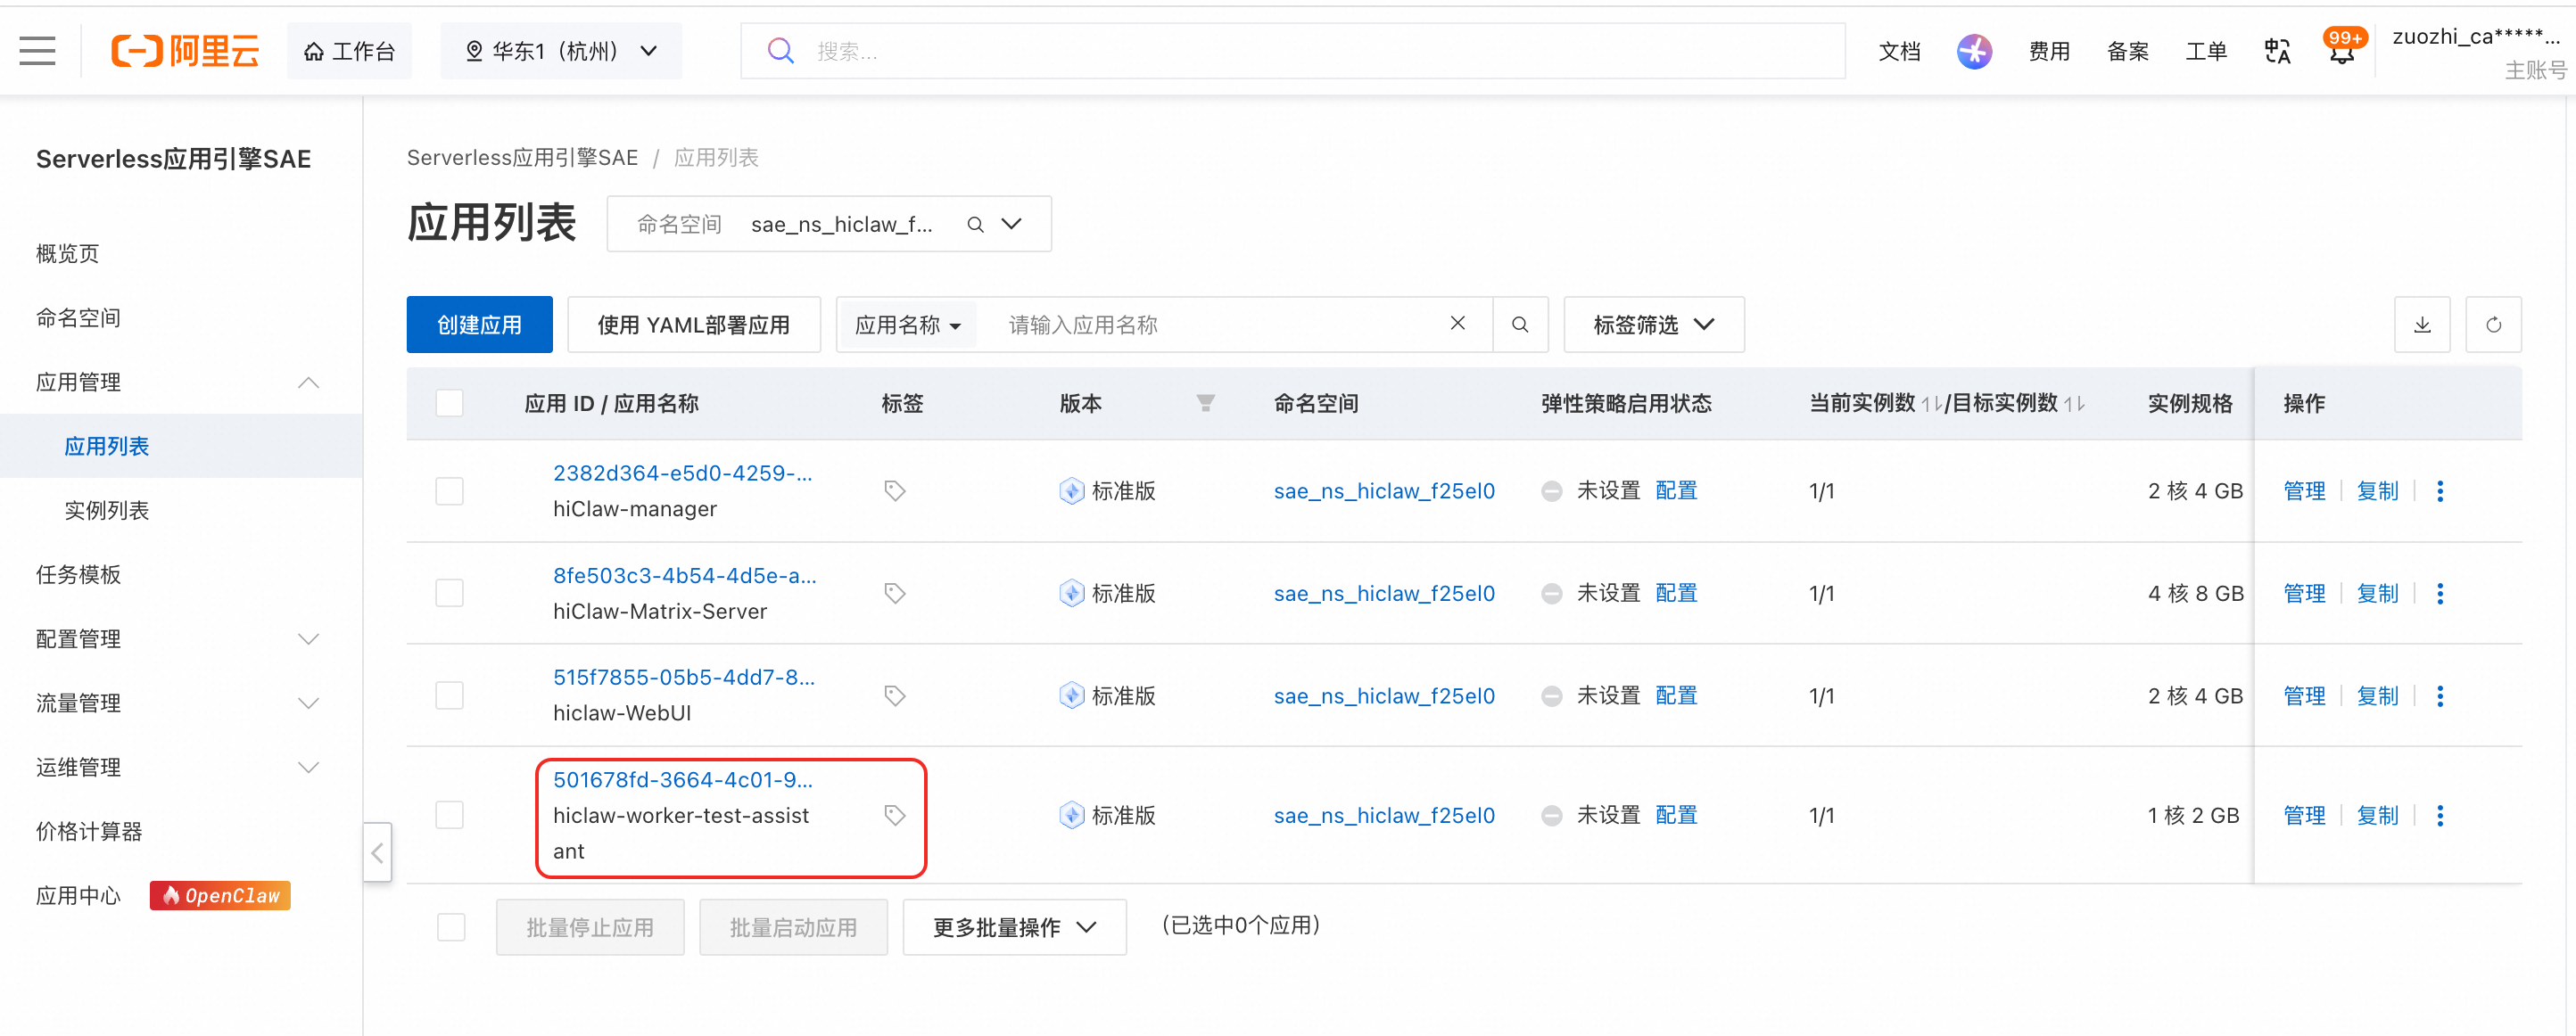Open application ID 2382d364-e5d0-4259 link
This screenshot has width=2576, height=1036.
(x=683, y=473)
